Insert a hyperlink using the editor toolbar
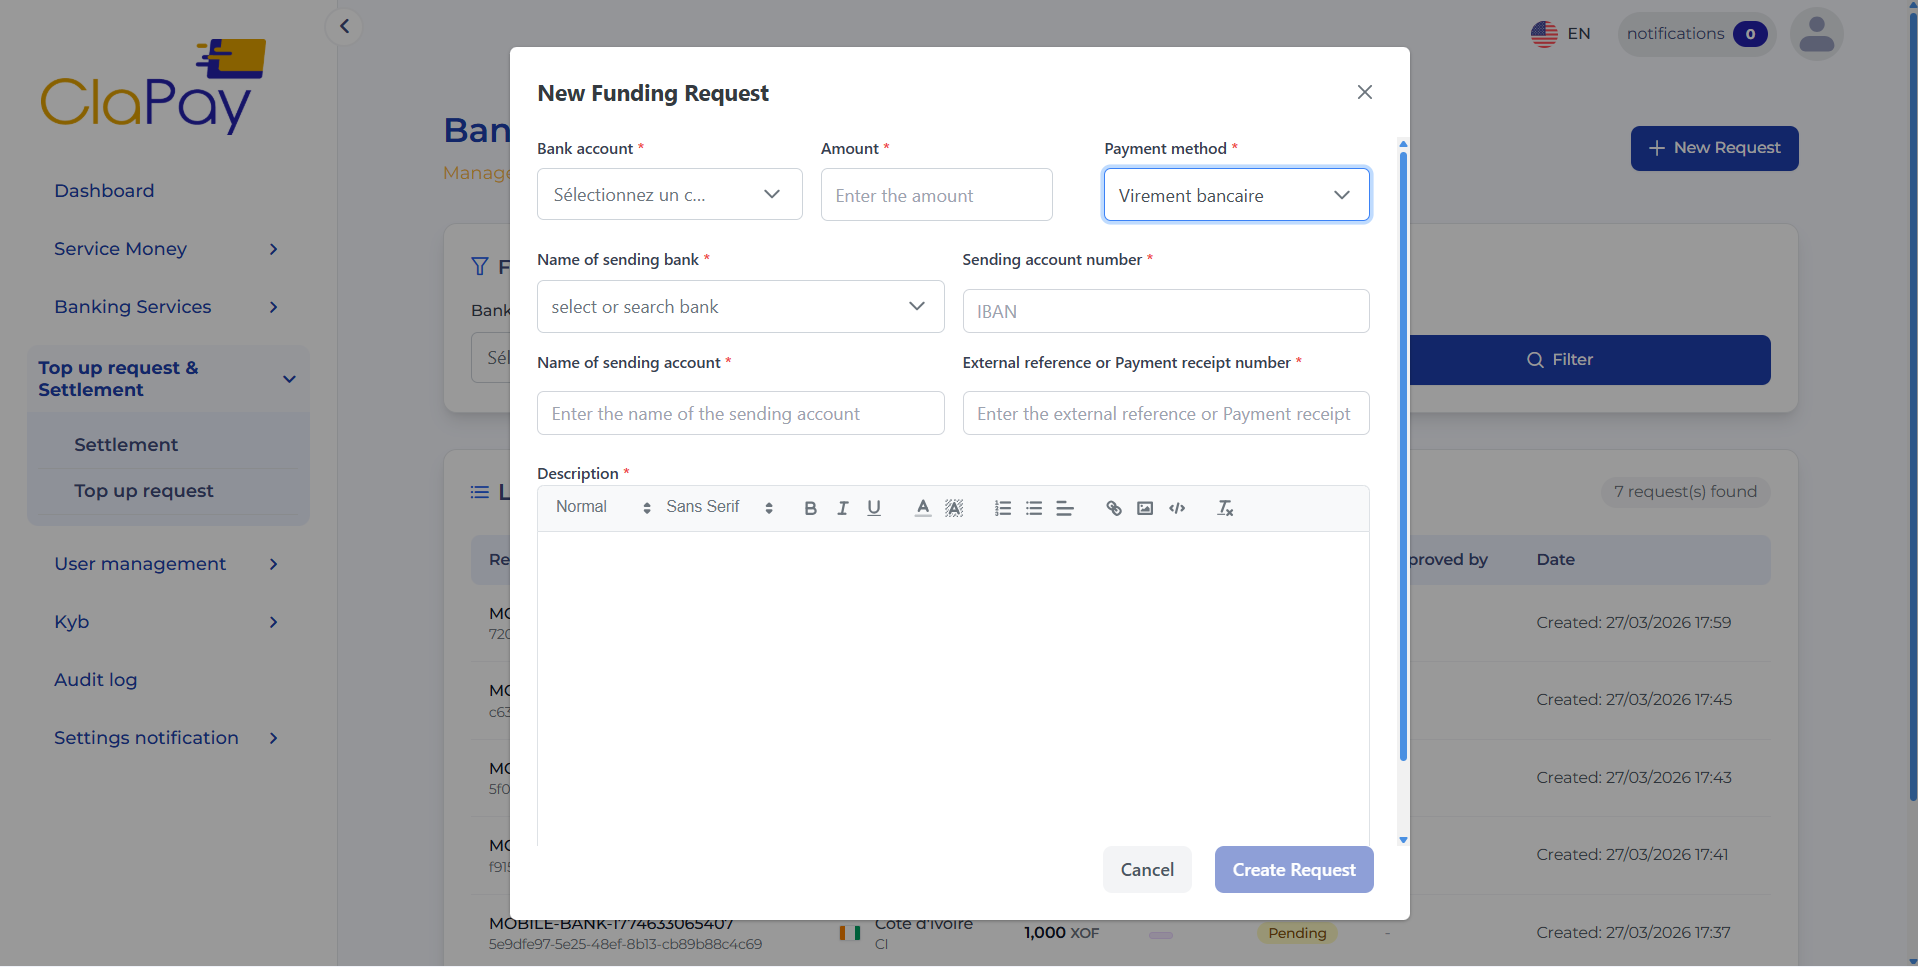 [x=1113, y=508]
